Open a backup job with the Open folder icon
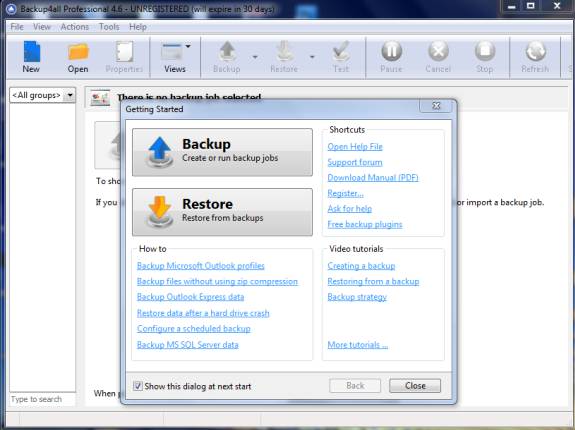This screenshot has width=575, height=430. (78, 52)
